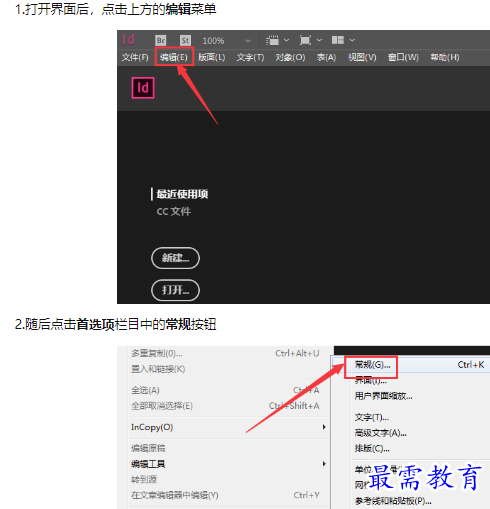Select the 最近使用项 tab

click(182, 194)
